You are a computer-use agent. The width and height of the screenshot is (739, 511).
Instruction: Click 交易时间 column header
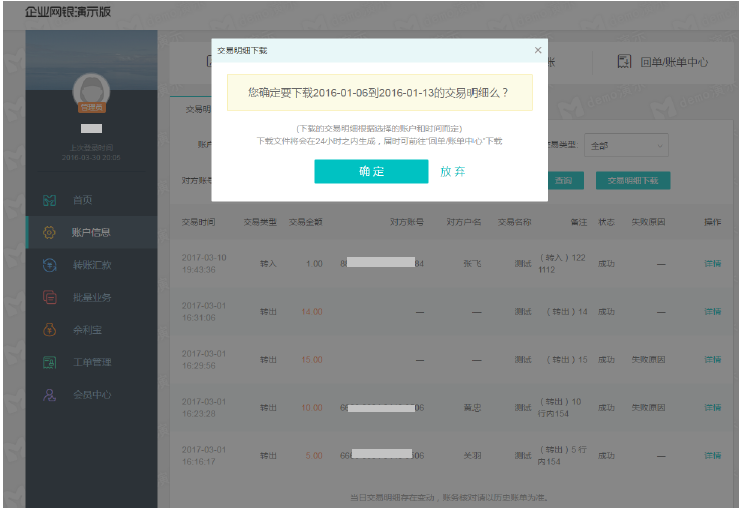(x=198, y=222)
